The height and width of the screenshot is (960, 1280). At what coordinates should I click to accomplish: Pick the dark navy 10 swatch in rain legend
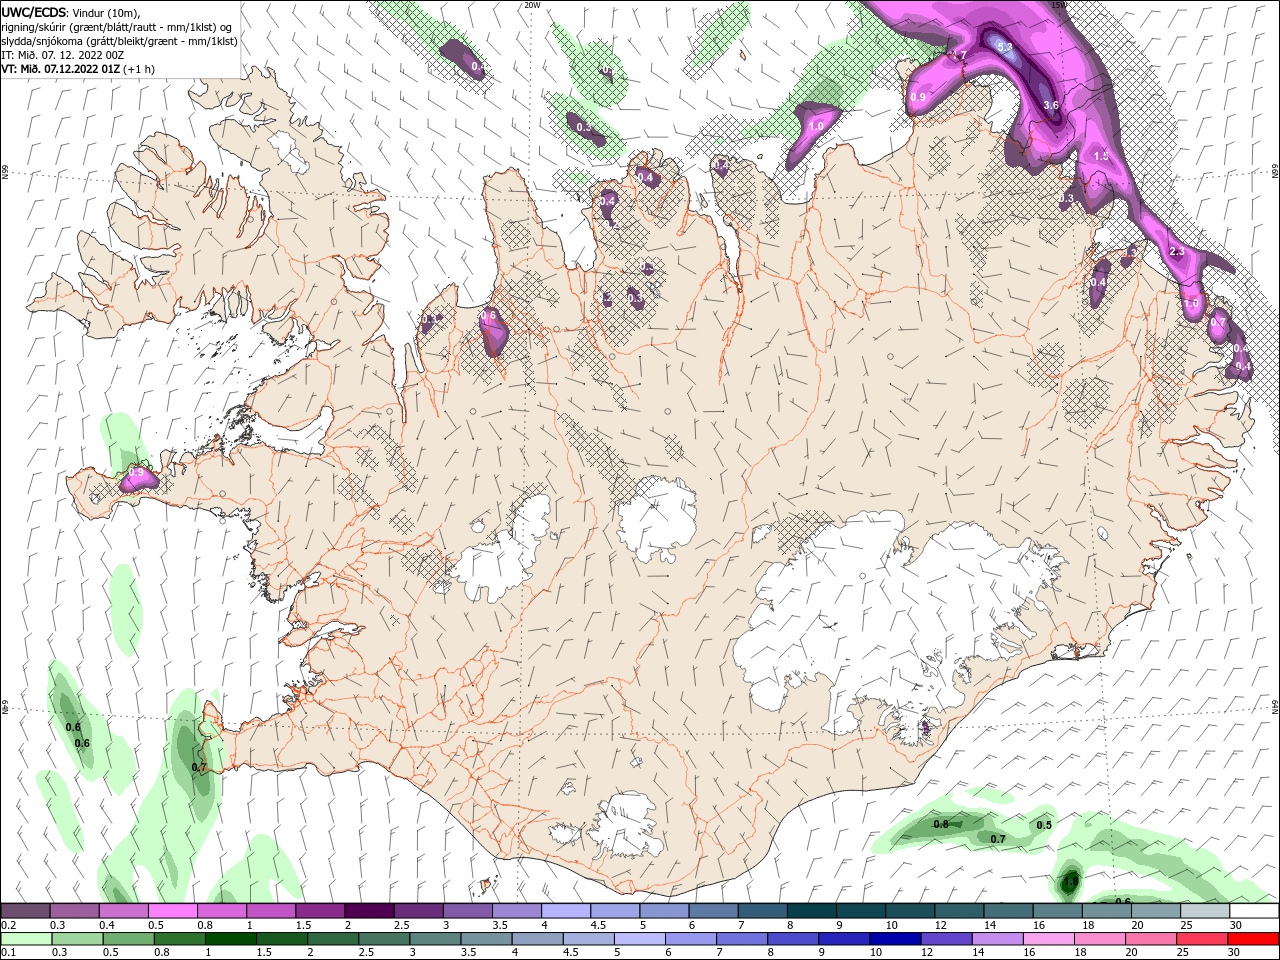[x=894, y=939]
